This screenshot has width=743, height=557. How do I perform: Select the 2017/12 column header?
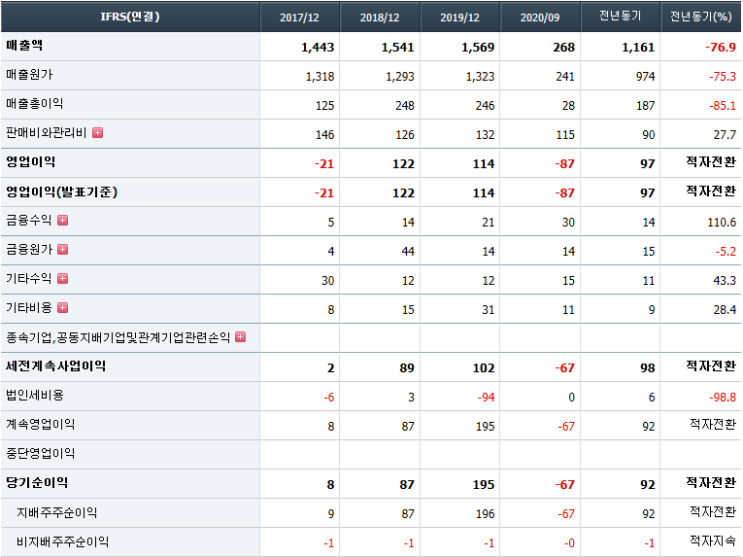pyautogui.click(x=299, y=18)
